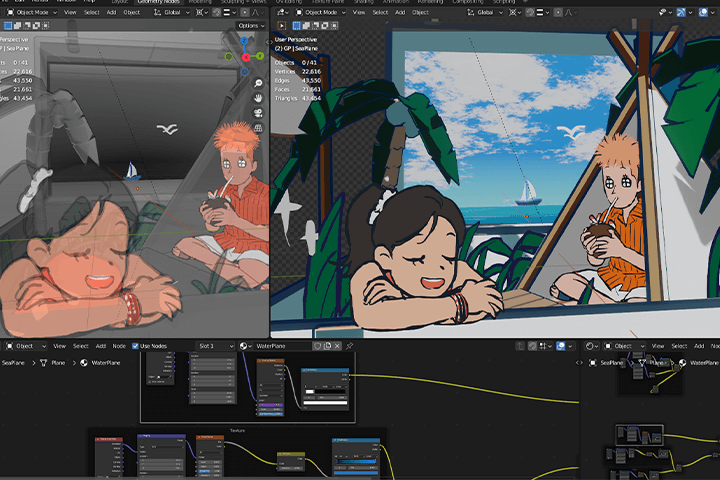Toggle the Use Nodes checkbox
Image resolution: width=720 pixels, height=480 pixels.
click(135, 346)
